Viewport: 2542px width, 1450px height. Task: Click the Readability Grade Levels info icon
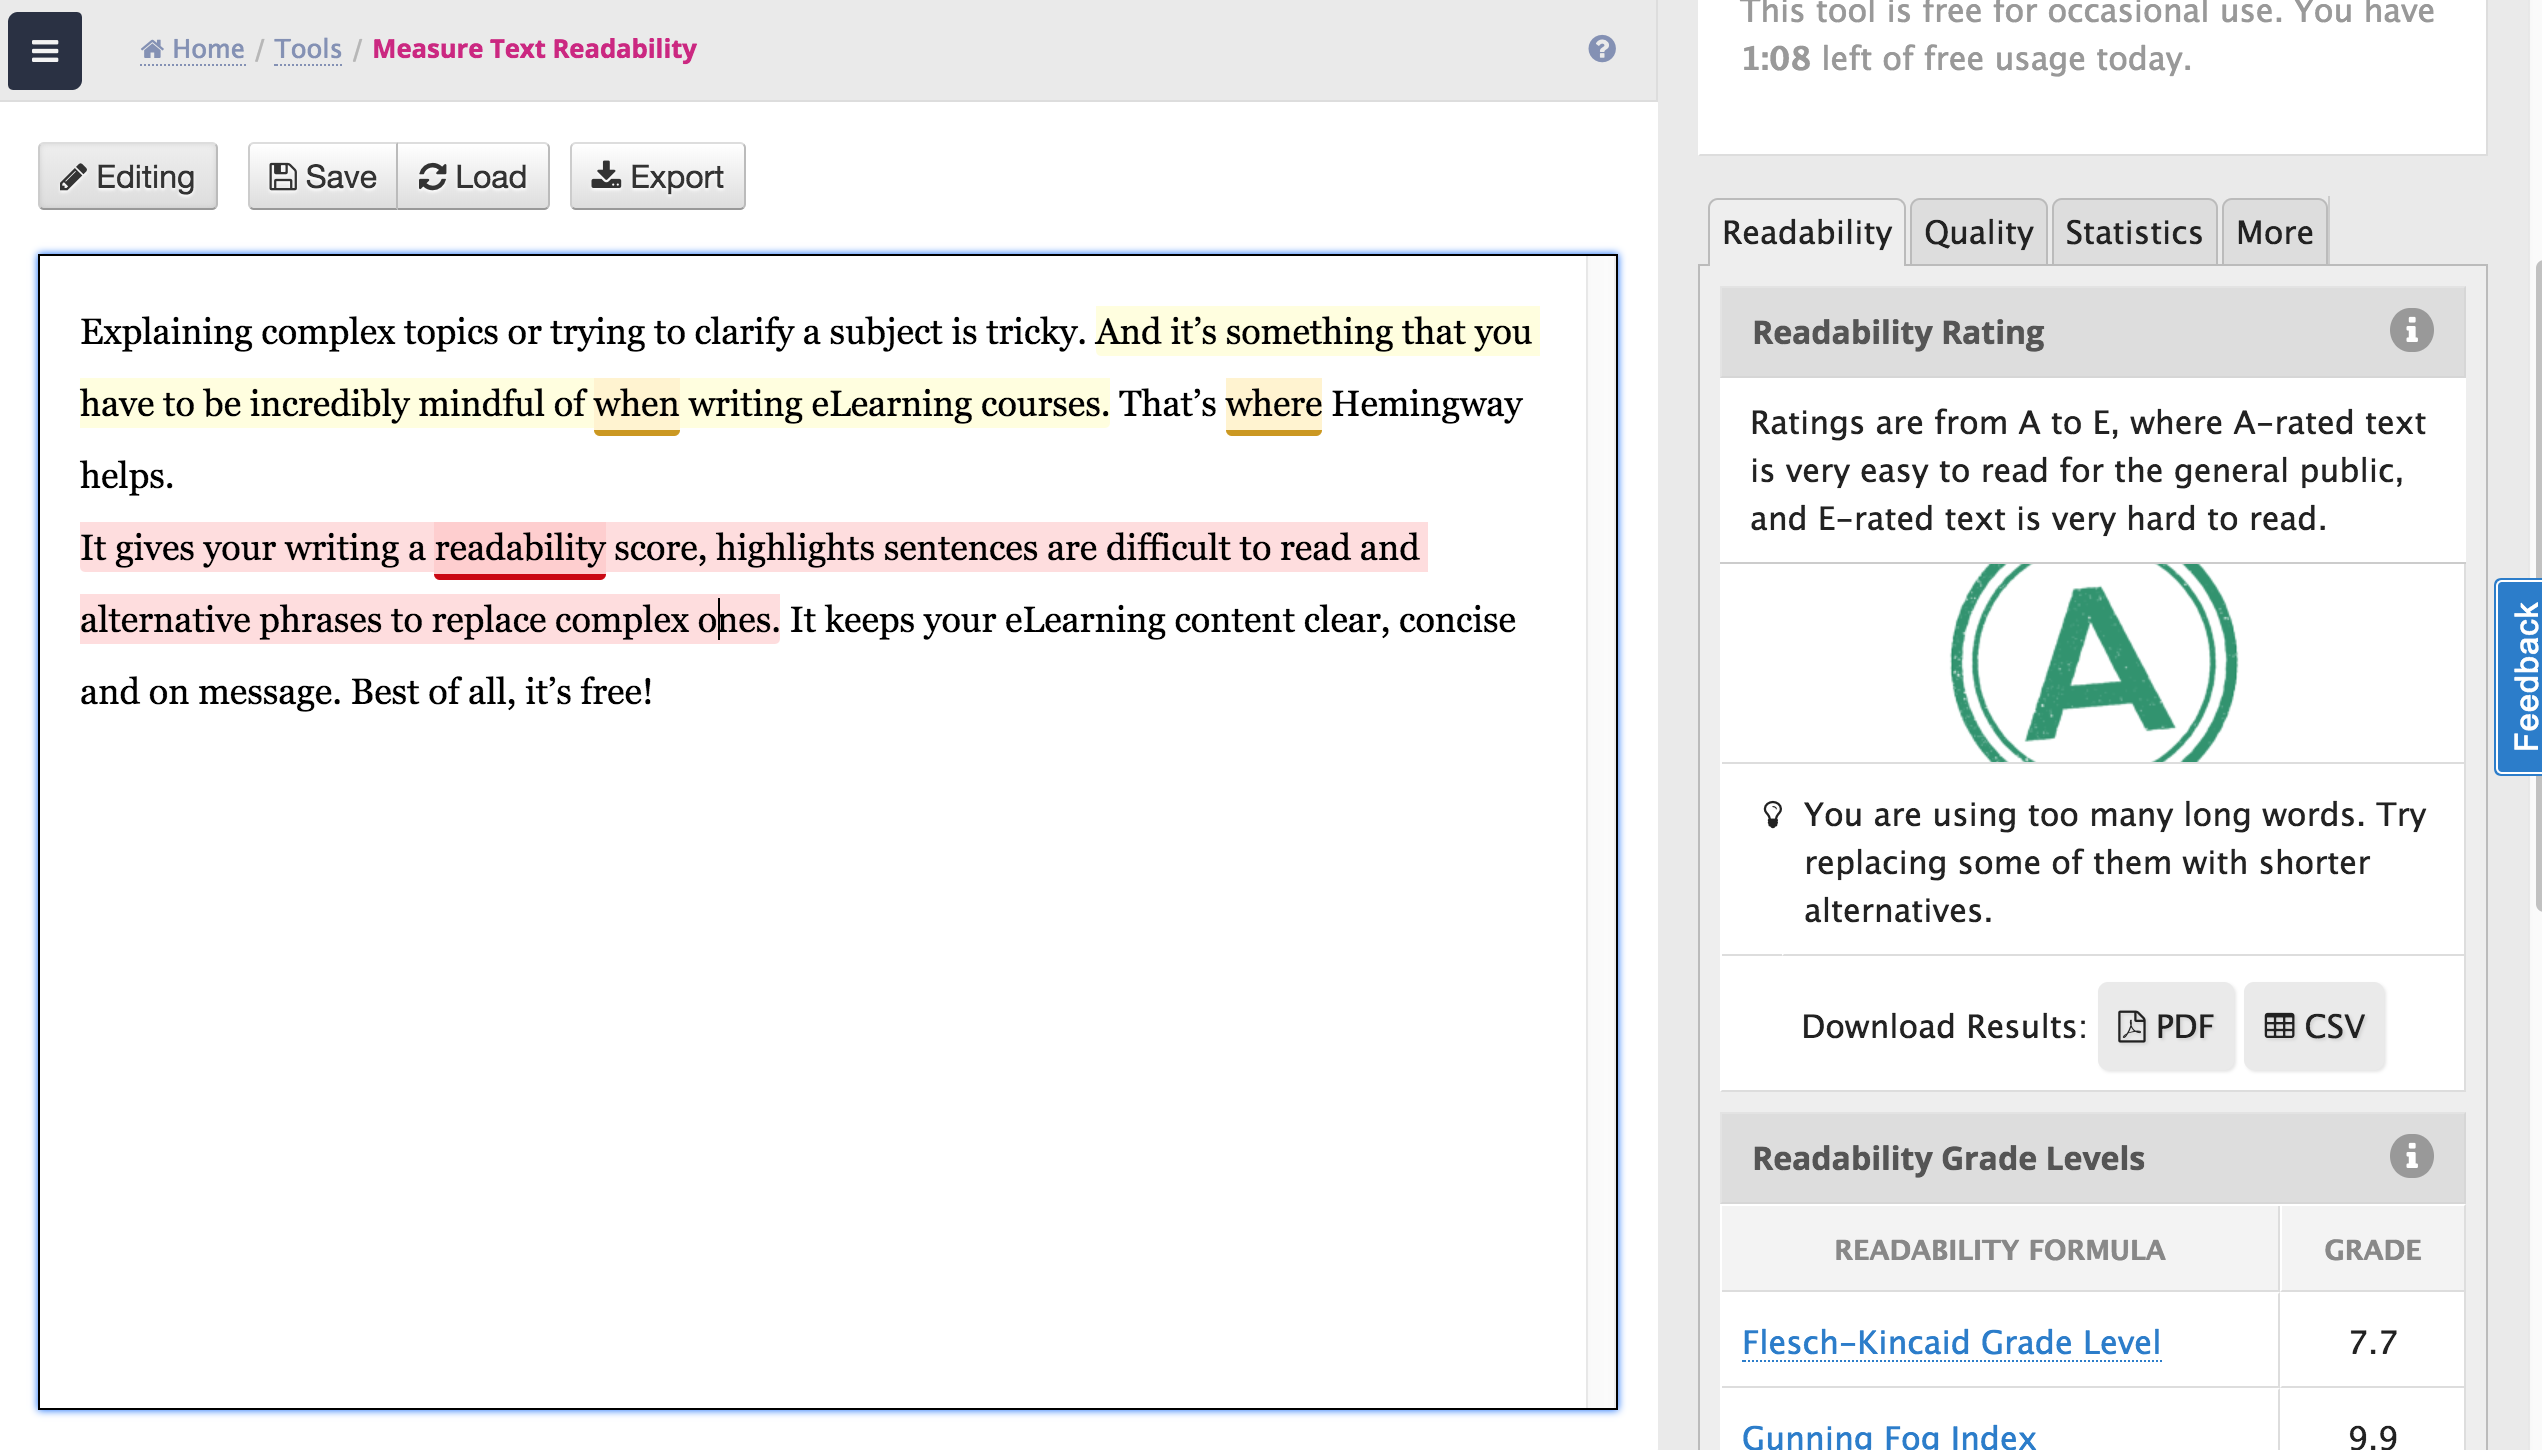(2411, 1157)
